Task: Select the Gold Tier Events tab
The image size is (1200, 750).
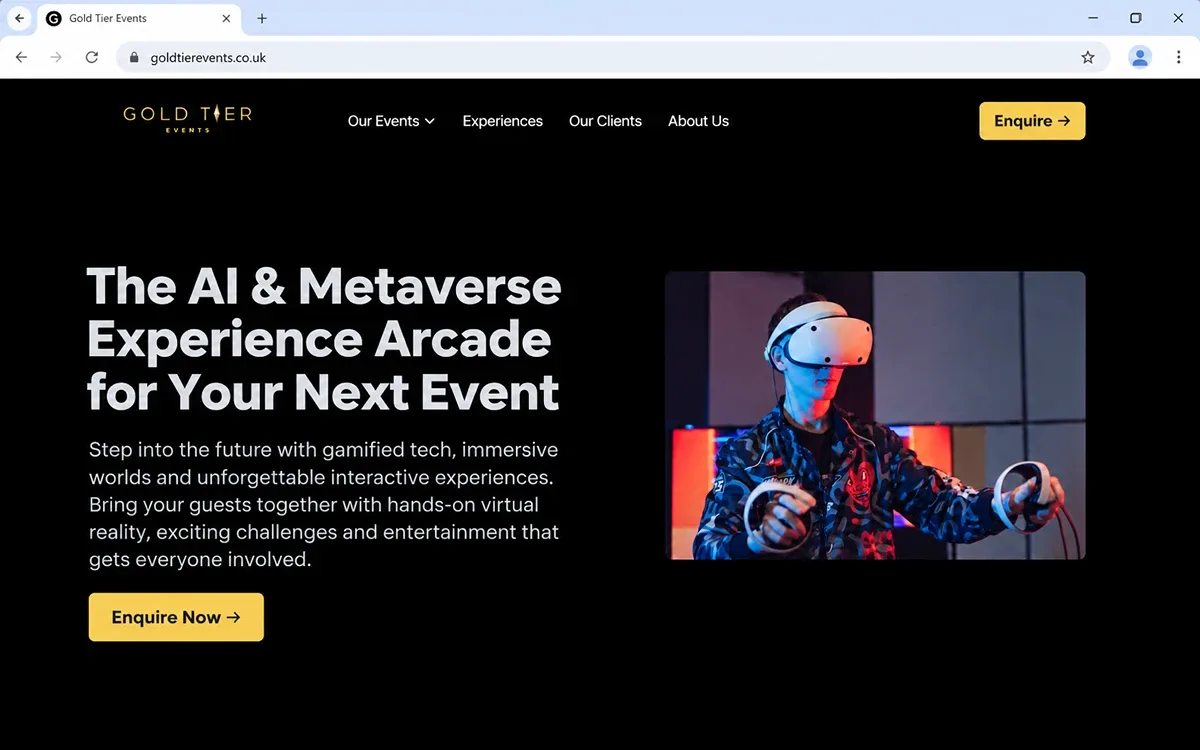Action: (138, 18)
